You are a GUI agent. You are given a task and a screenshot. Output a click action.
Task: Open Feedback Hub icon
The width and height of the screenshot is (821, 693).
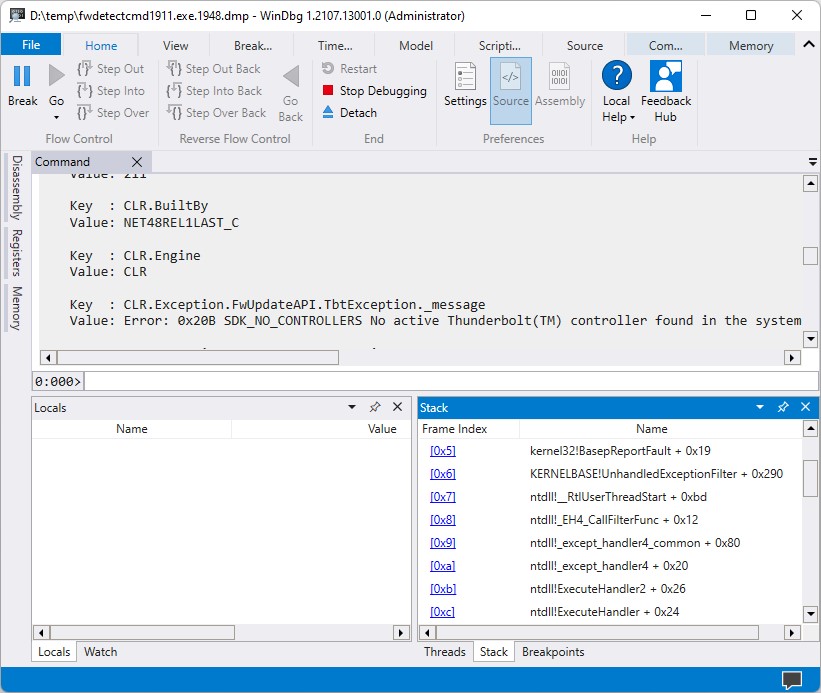[x=665, y=76]
